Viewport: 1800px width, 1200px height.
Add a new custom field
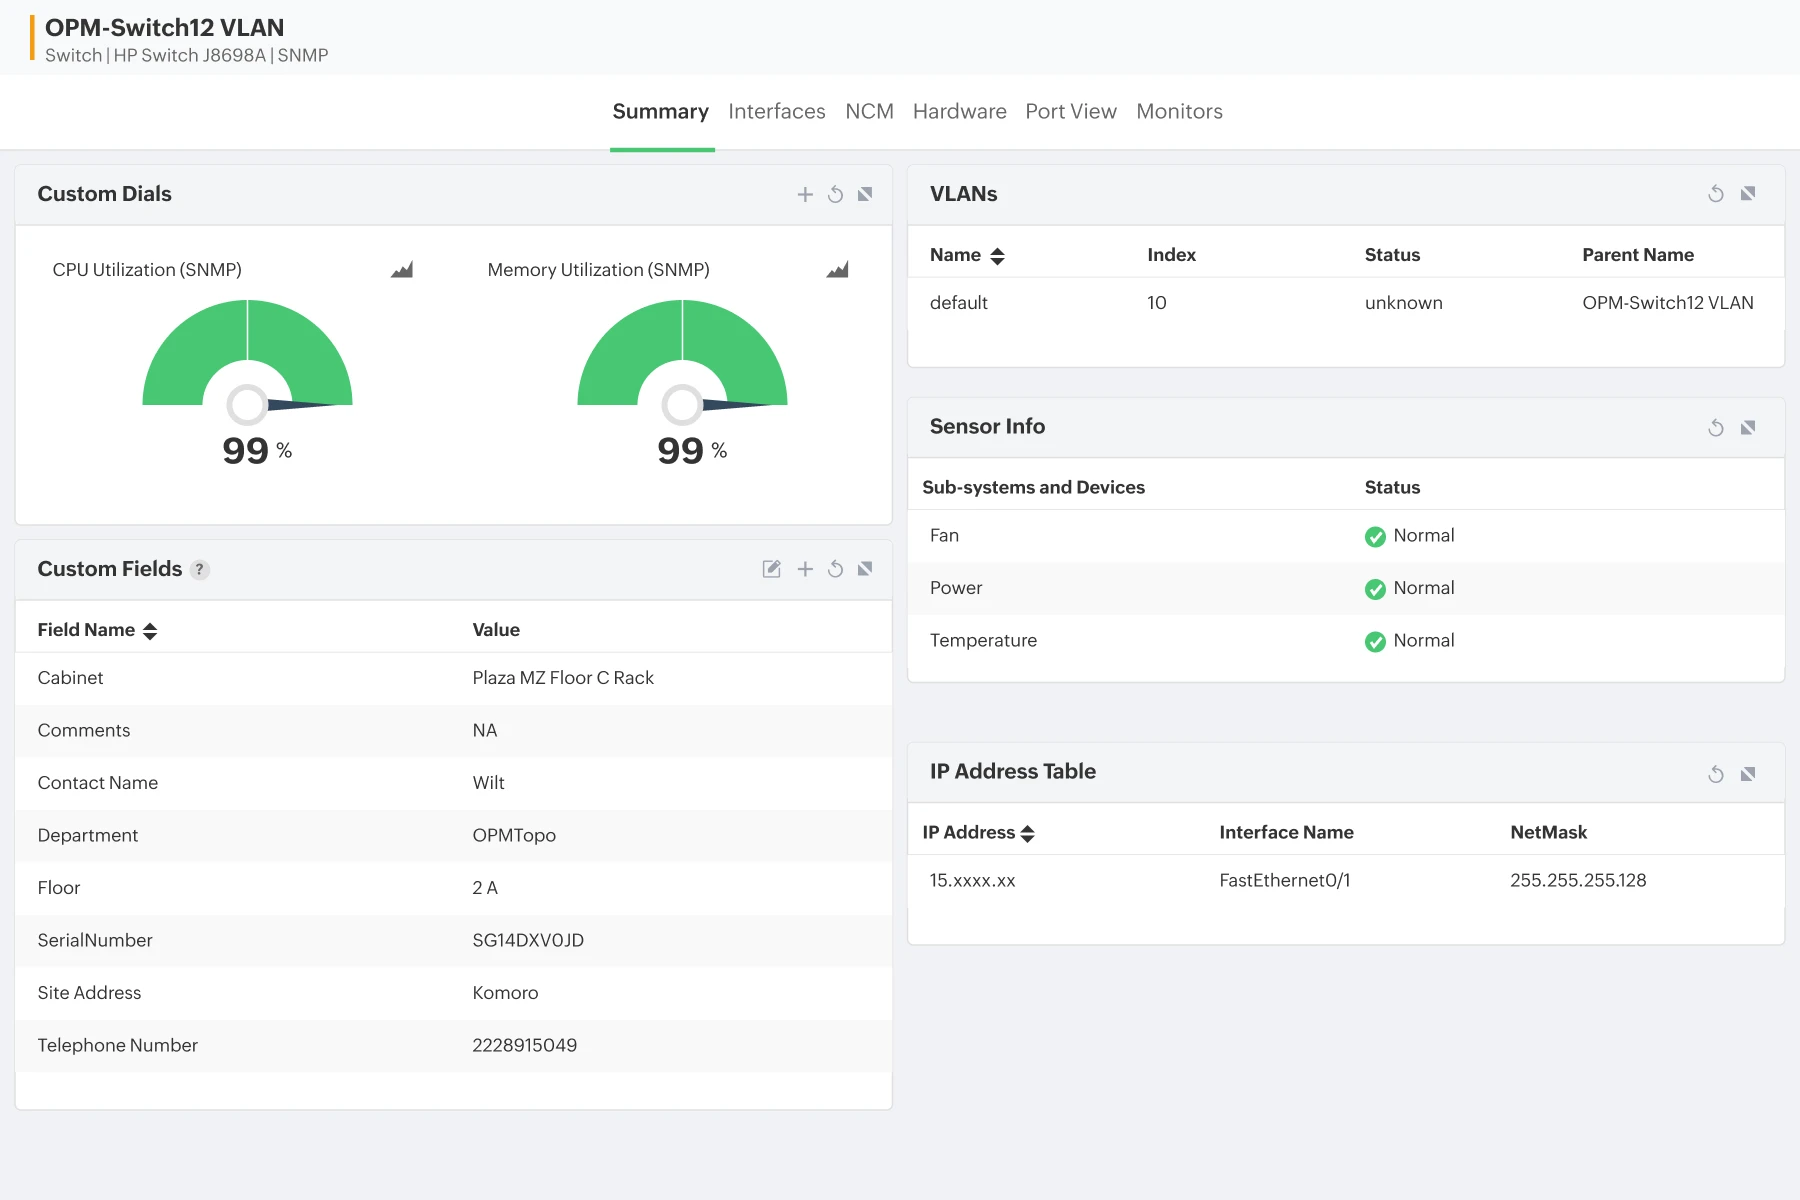805,569
